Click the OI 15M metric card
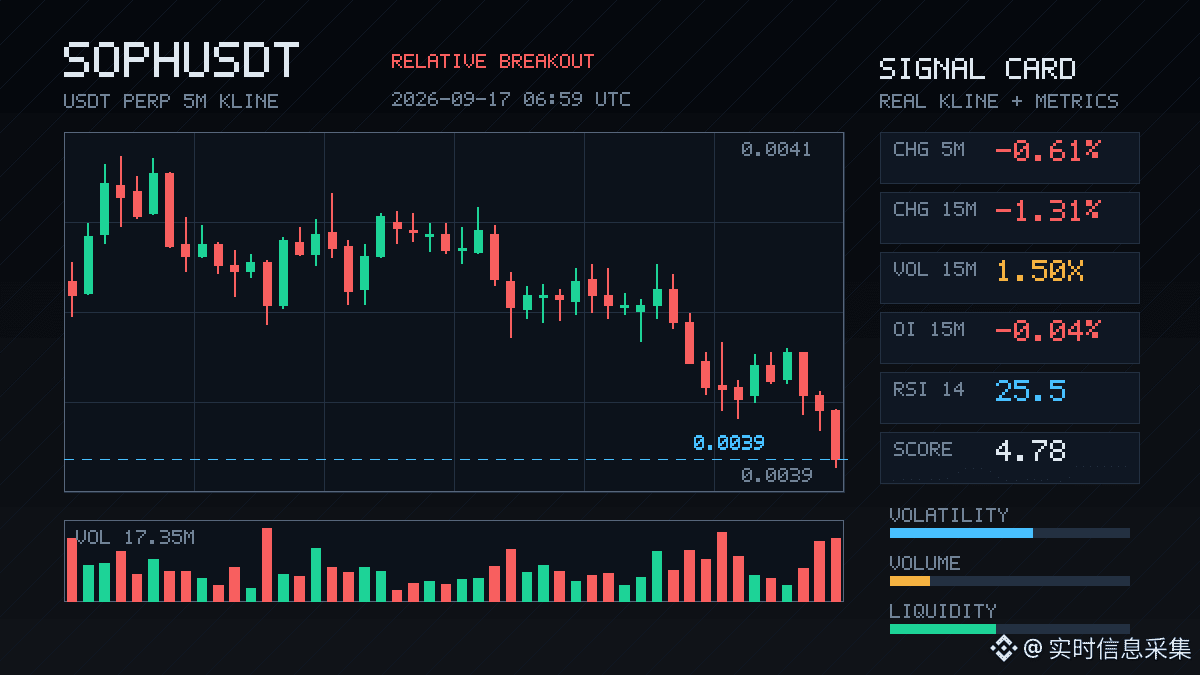 click(1009, 337)
